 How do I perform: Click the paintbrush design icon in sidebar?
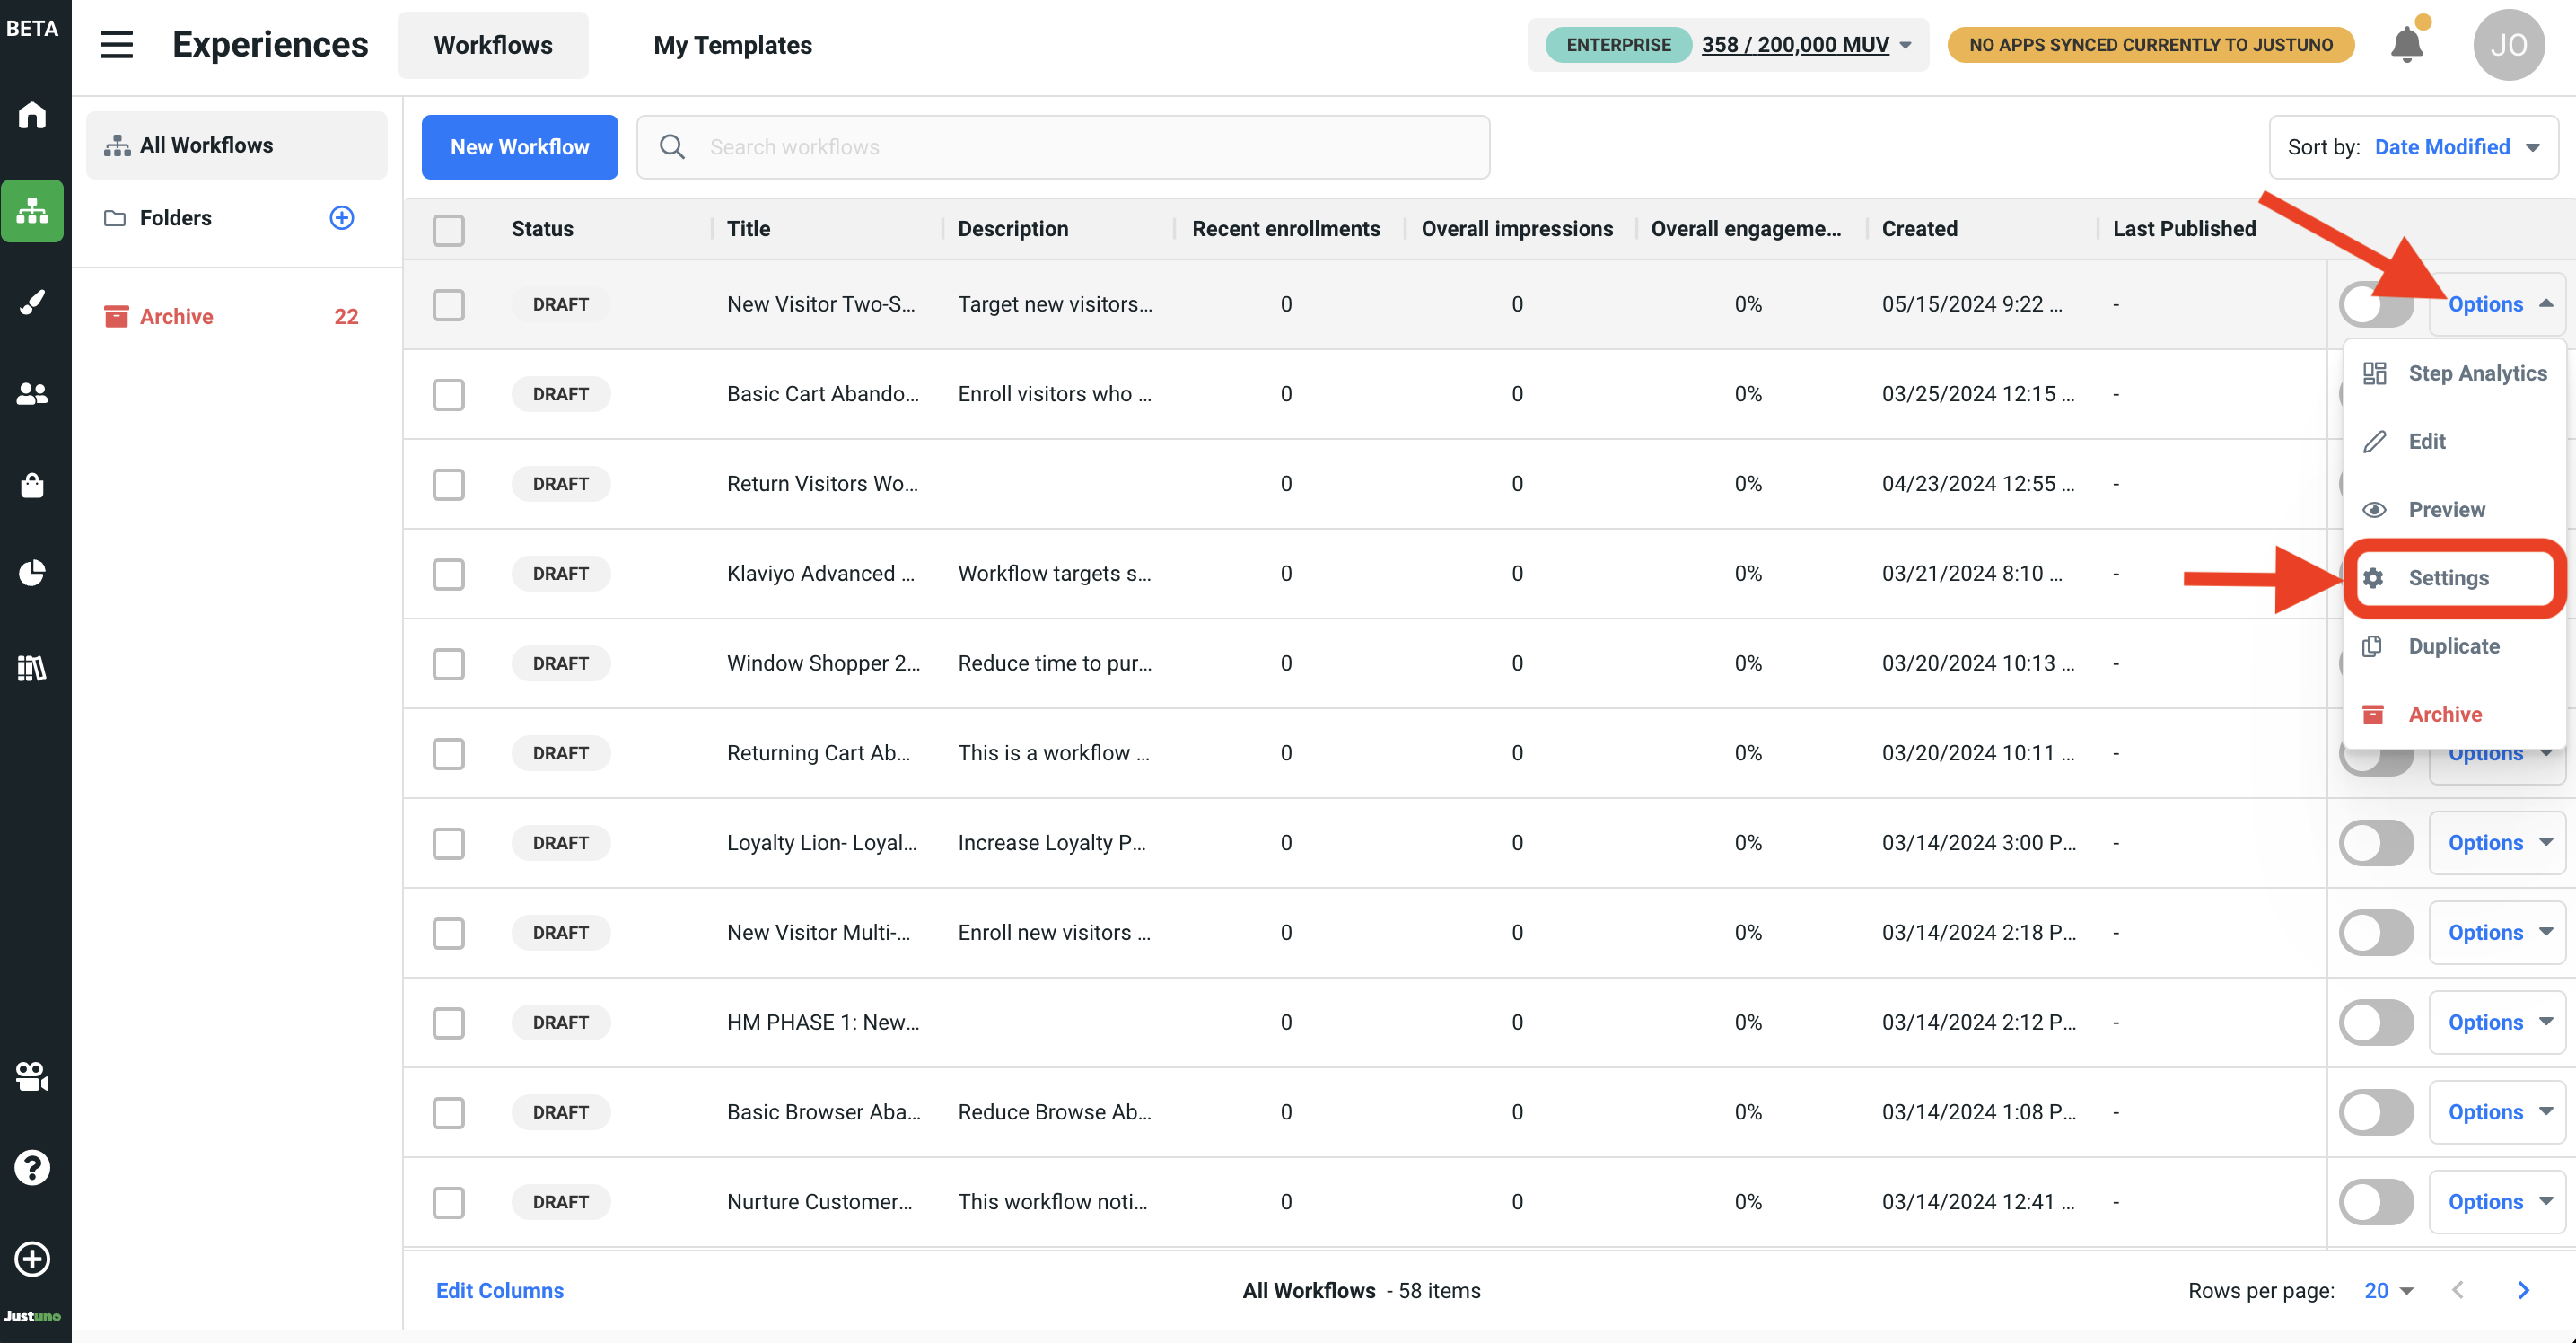[x=32, y=302]
